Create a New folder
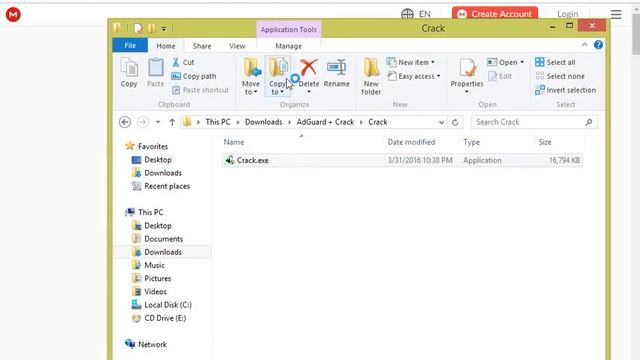The height and width of the screenshot is (360, 640). pyautogui.click(x=371, y=76)
